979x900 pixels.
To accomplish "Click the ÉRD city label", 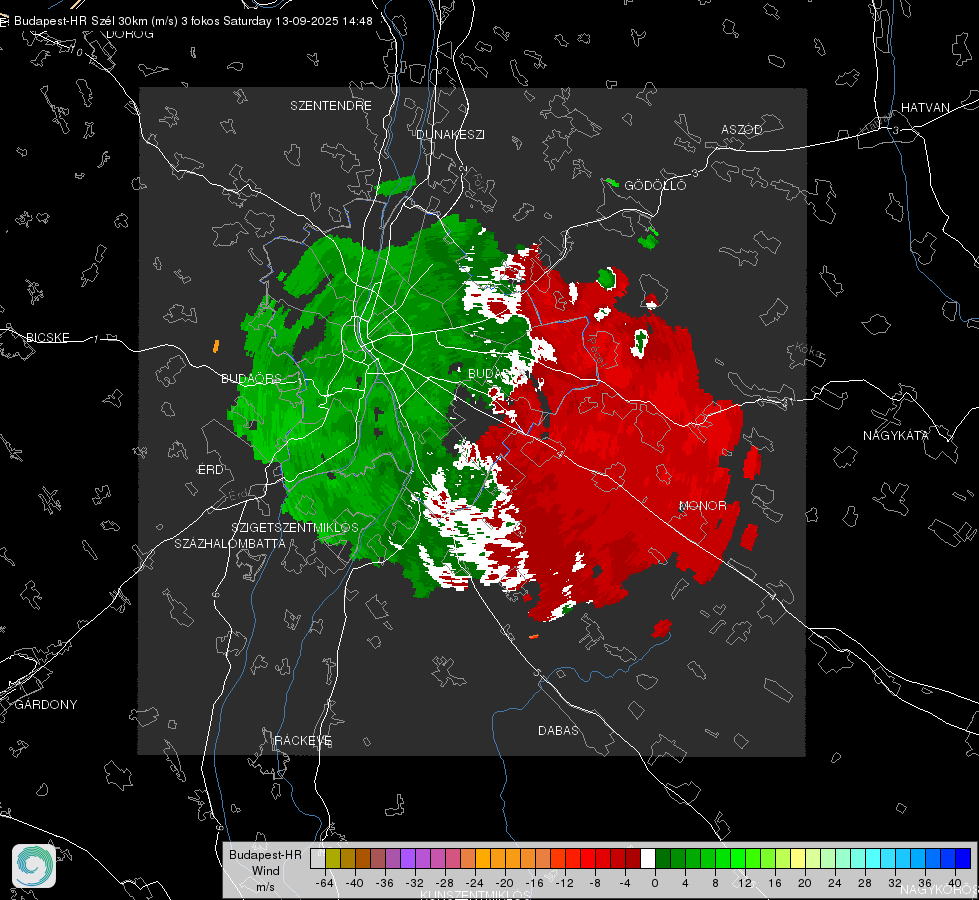I will pos(210,470).
